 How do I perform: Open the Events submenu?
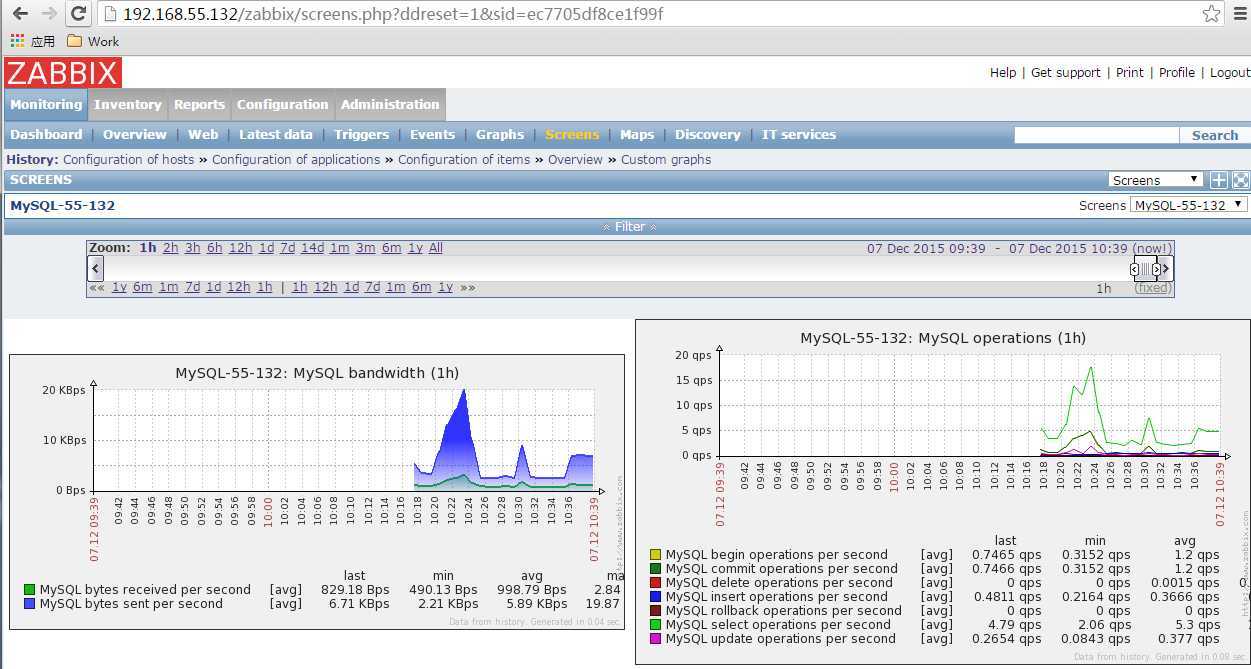click(x=432, y=134)
